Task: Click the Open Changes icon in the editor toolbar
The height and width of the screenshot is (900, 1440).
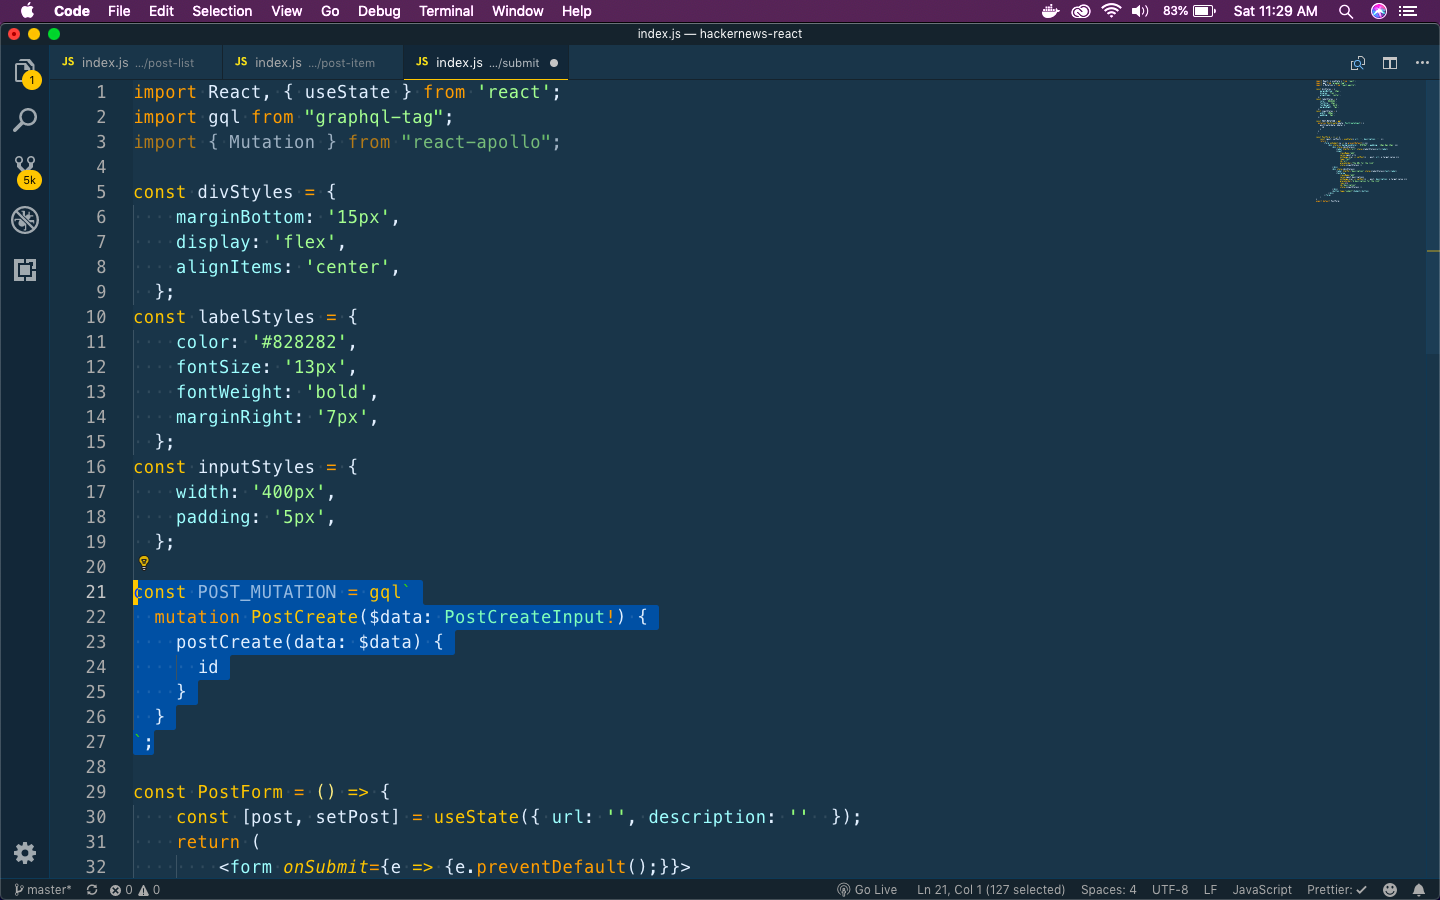Action: (x=1358, y=63)
